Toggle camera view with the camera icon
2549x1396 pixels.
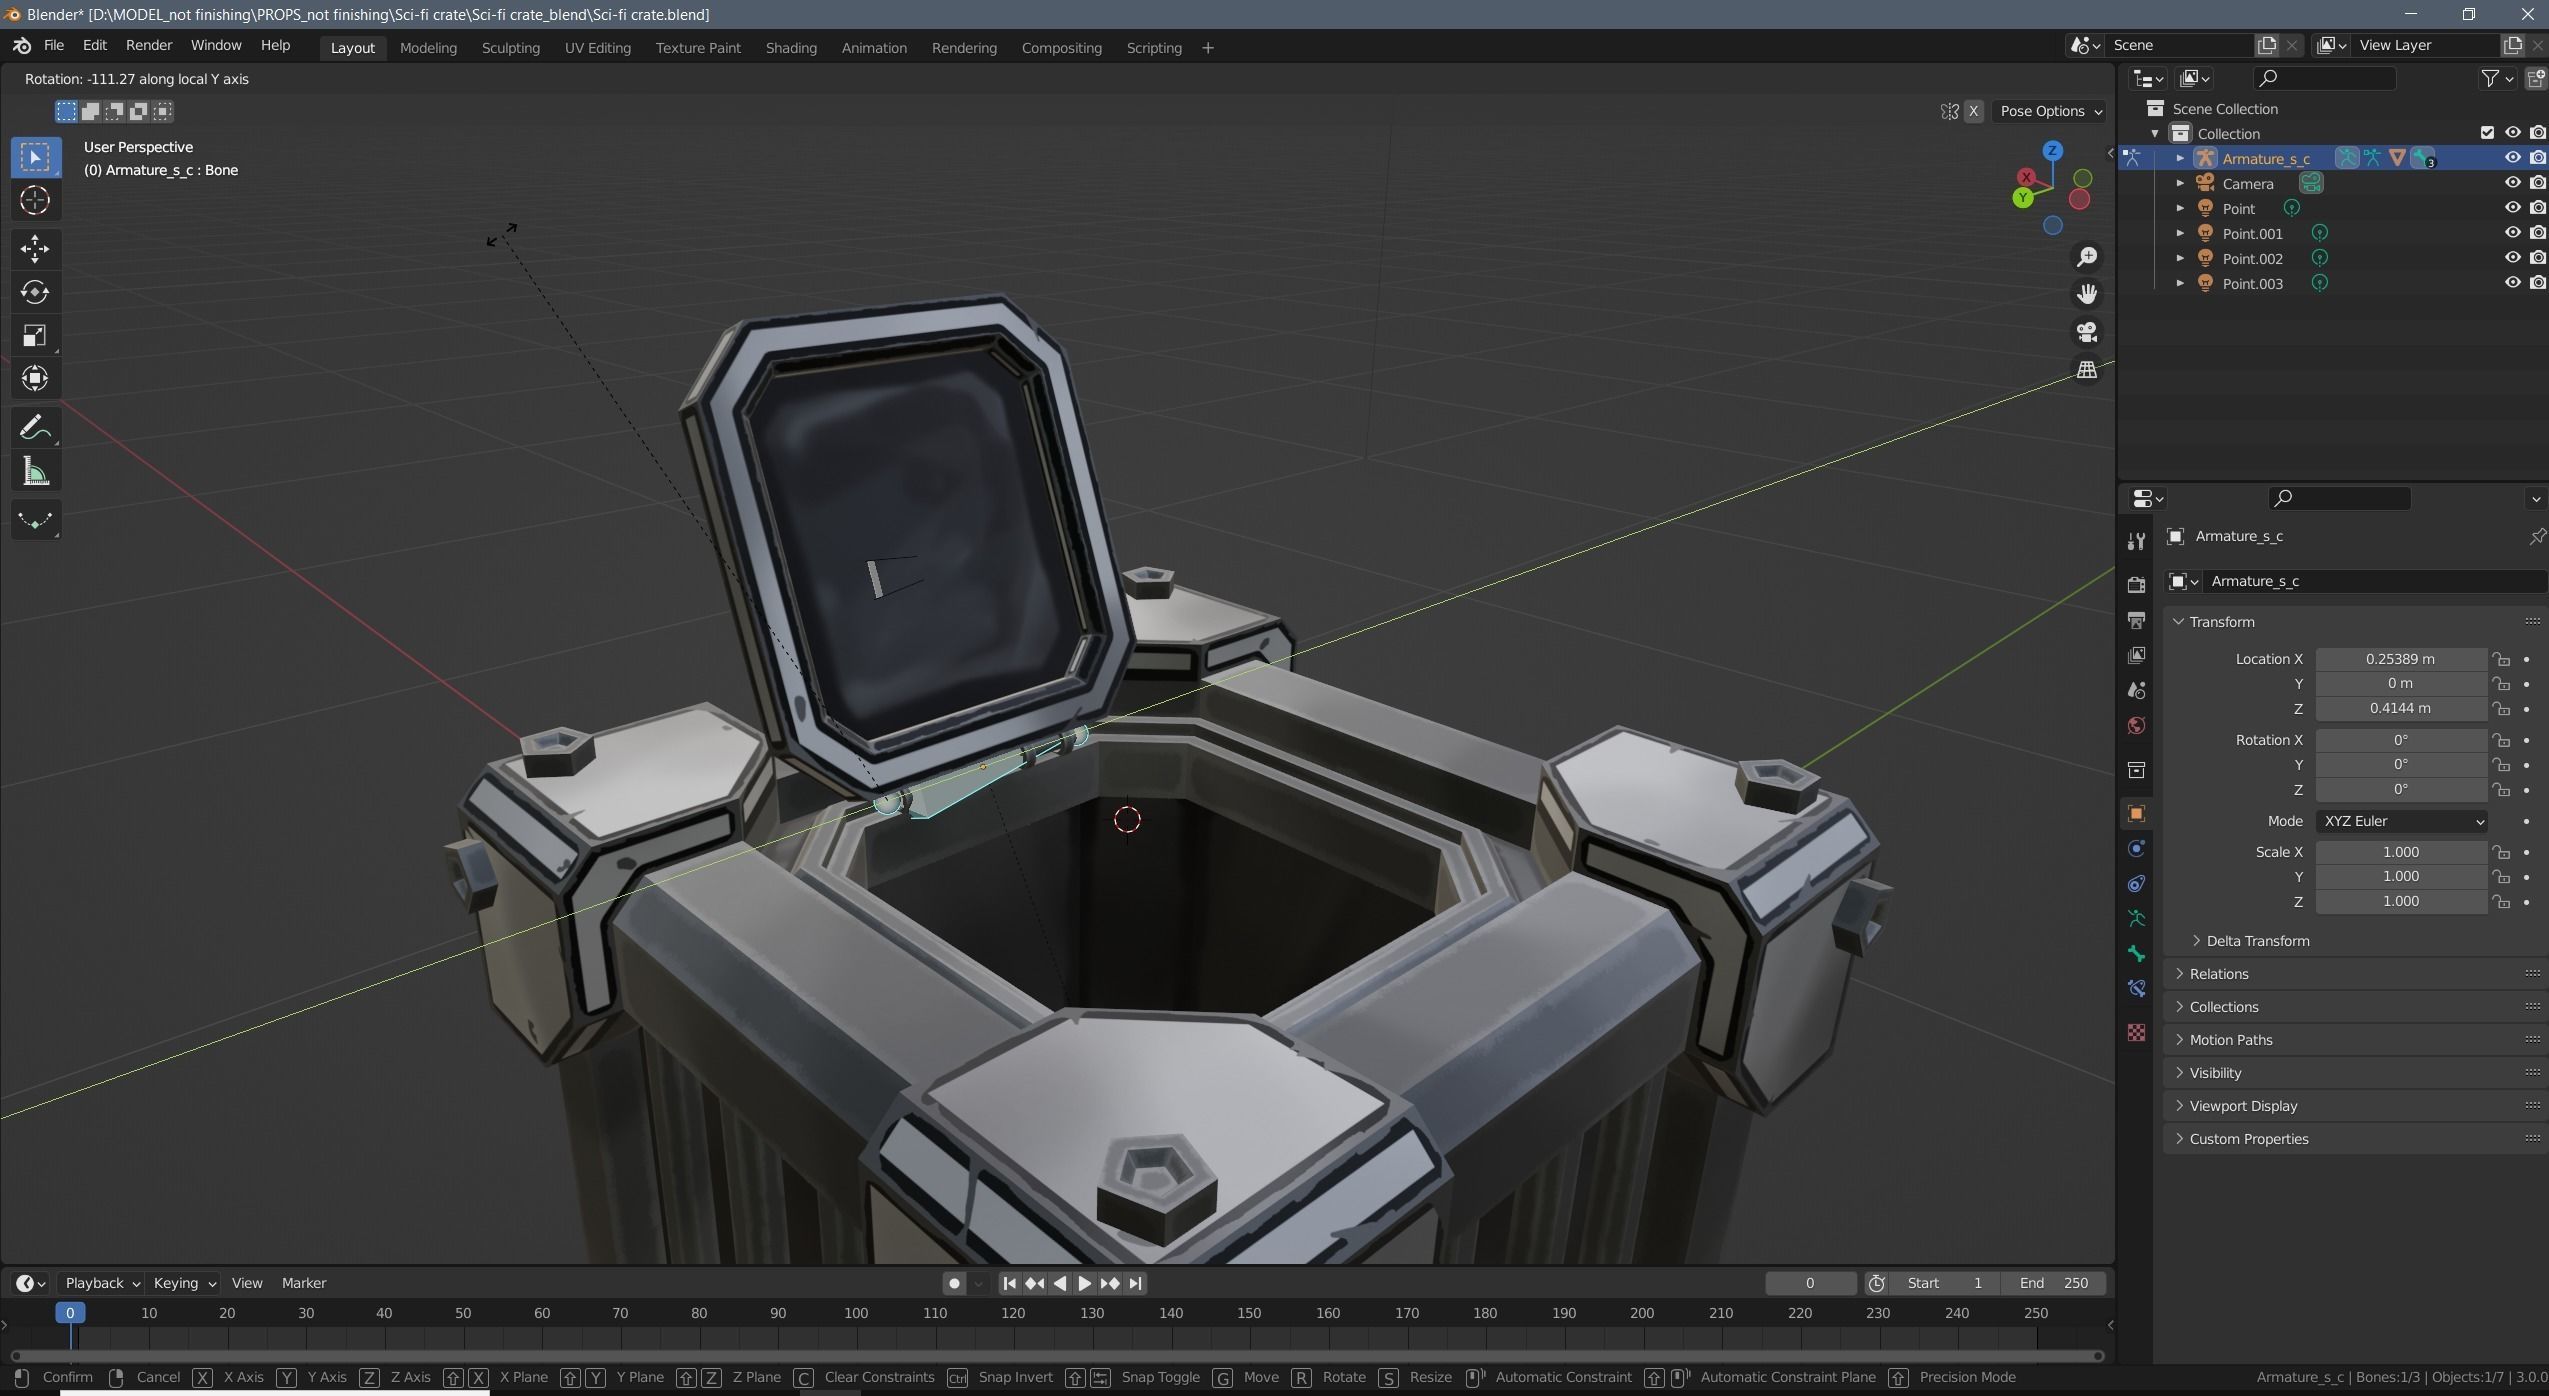tap(2087, 332)
